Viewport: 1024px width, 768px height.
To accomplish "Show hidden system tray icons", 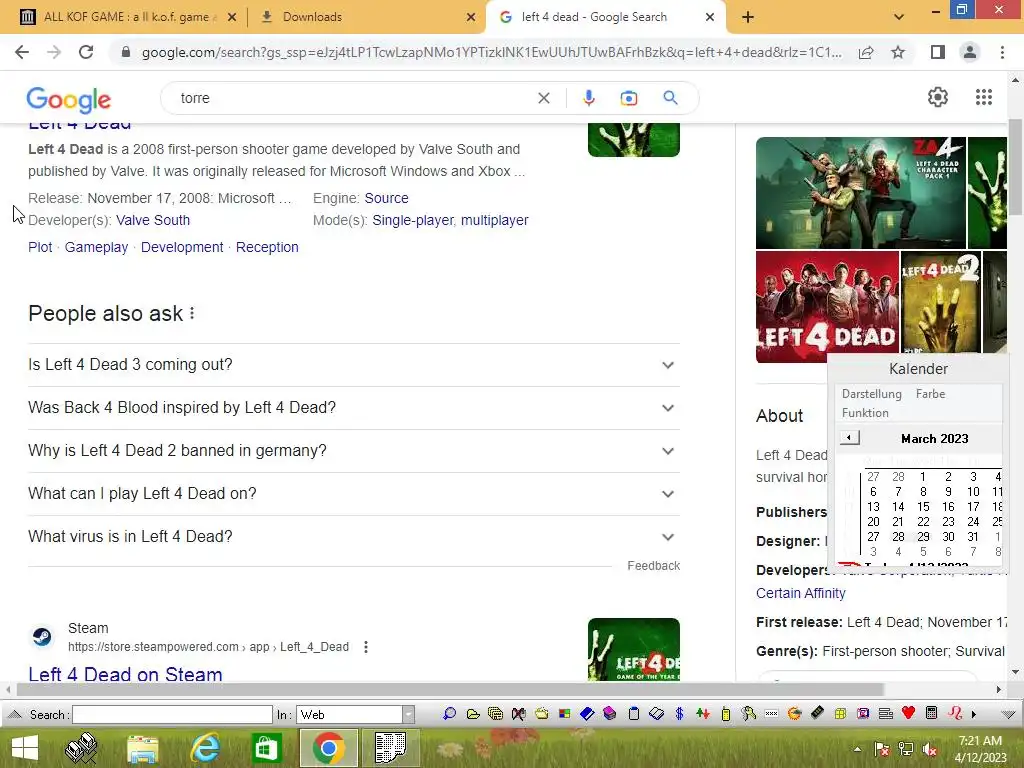I will coord(857,749).
